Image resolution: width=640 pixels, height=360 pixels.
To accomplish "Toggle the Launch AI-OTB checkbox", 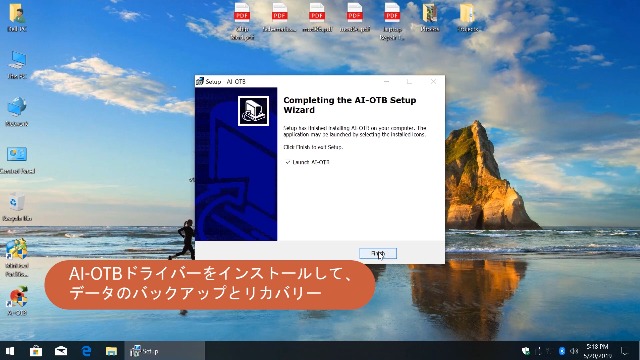I will pos(288,162).
